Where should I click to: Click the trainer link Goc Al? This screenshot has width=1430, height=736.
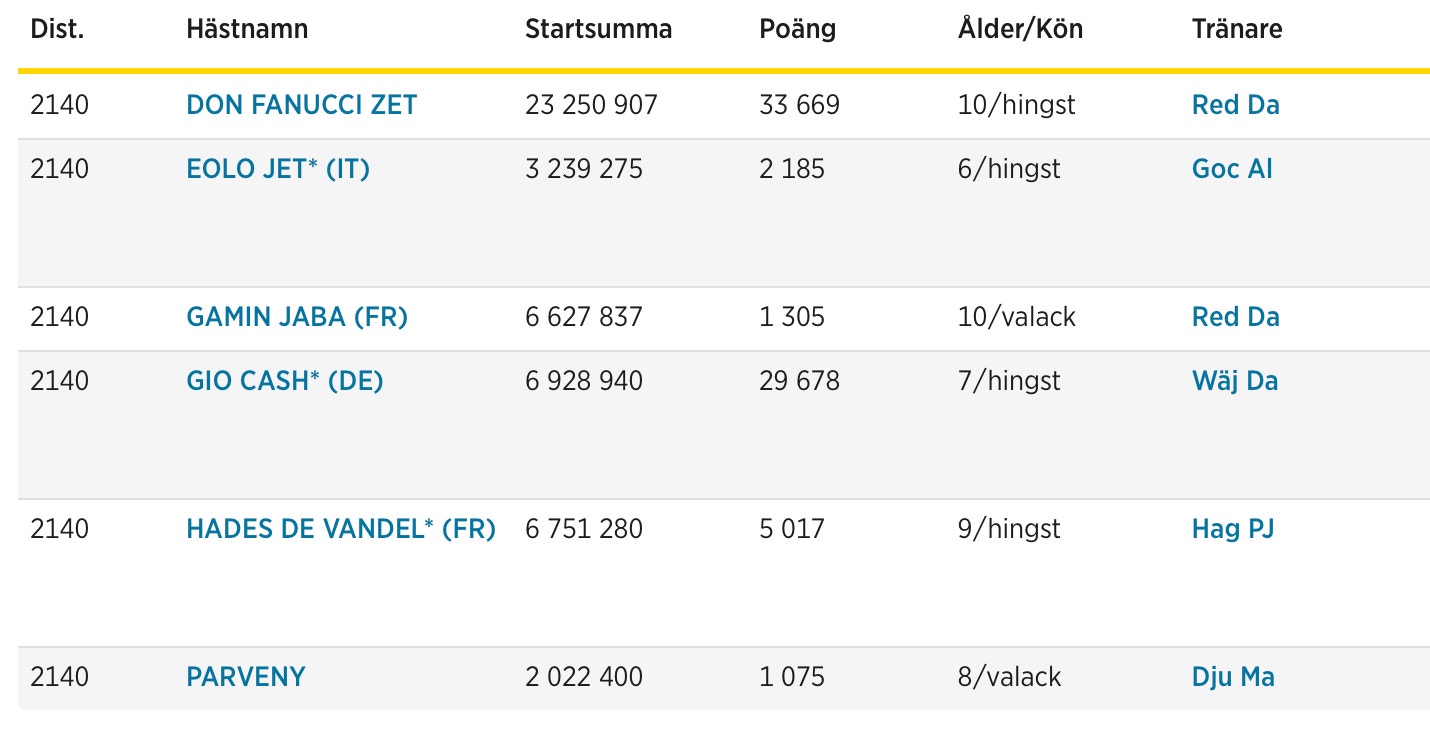coord(1232,169)
